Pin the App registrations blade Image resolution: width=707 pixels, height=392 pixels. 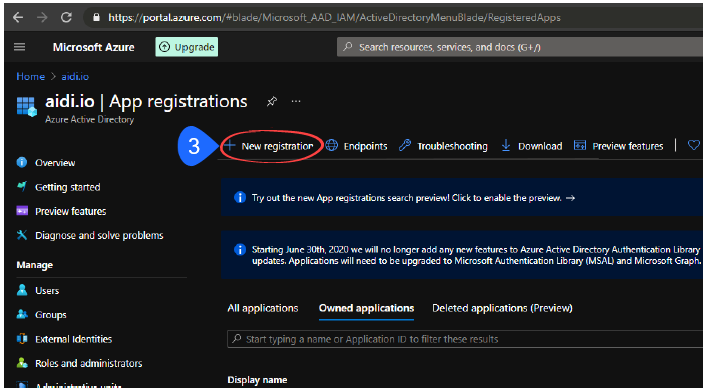[271, 101]
